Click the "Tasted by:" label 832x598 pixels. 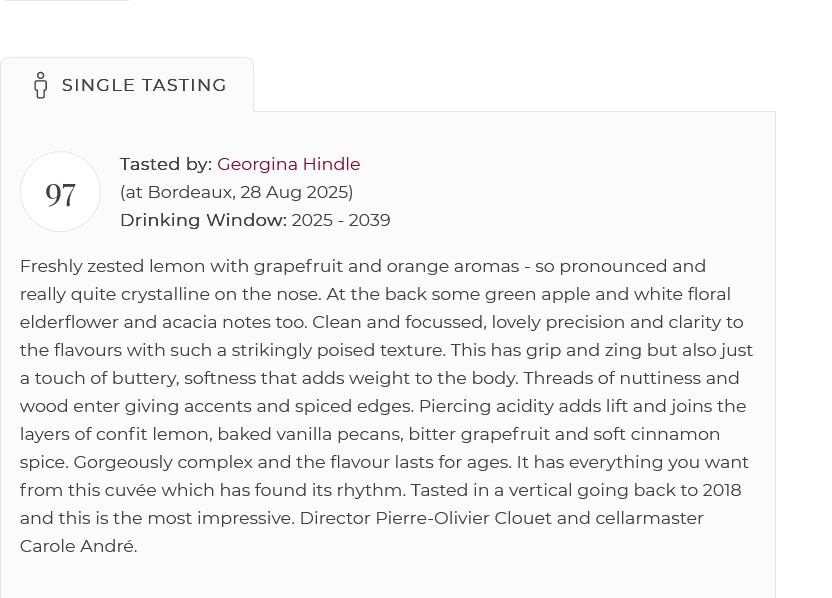166,164
